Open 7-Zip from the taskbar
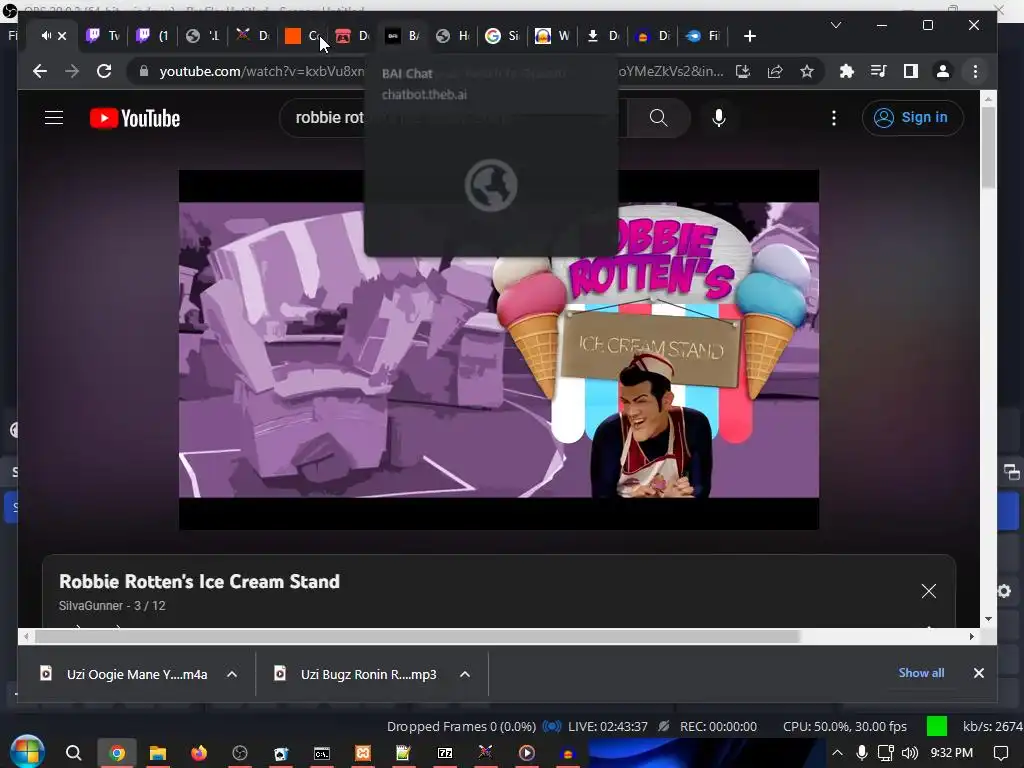This screenshot has height=768, width=1024. [445, 753]
